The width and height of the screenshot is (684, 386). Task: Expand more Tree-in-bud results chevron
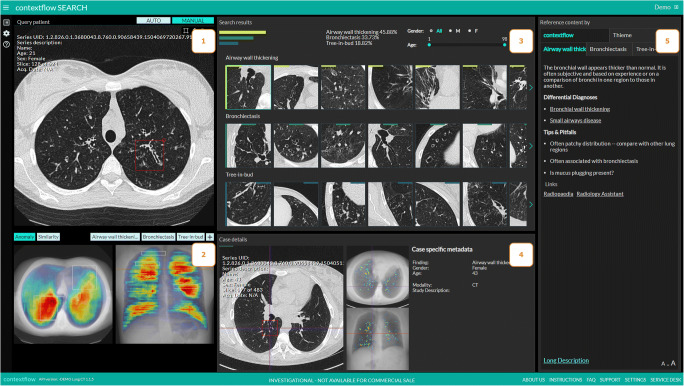(x=531, y=205)
